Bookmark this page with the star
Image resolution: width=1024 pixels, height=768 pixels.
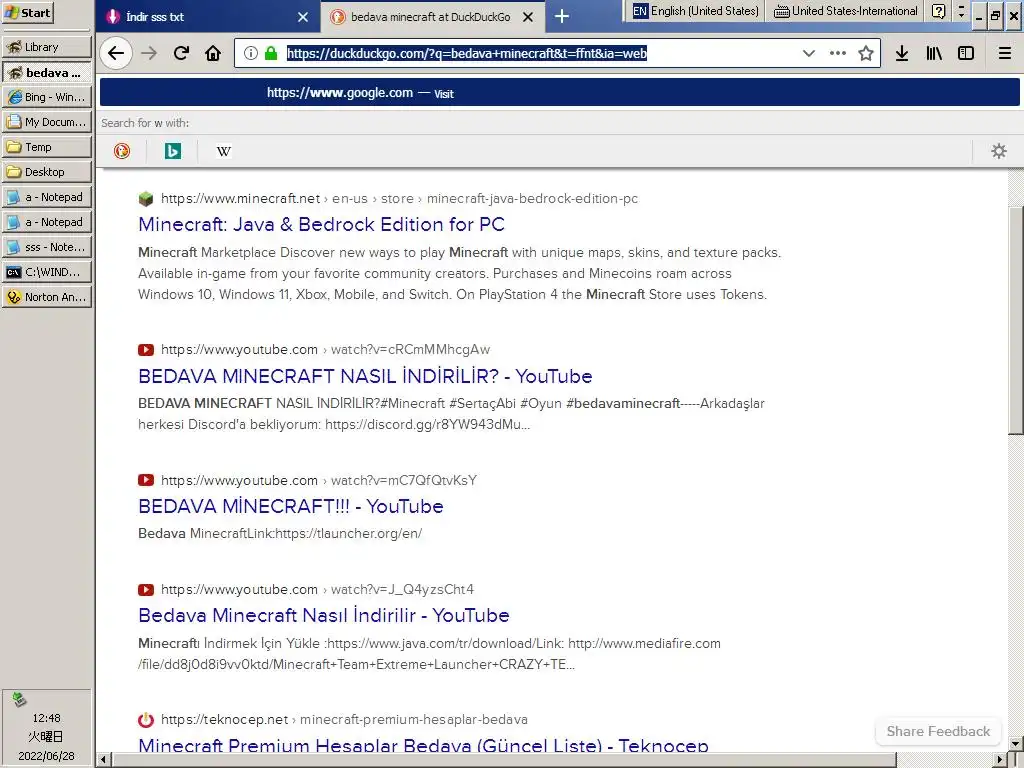coord(866,54)
